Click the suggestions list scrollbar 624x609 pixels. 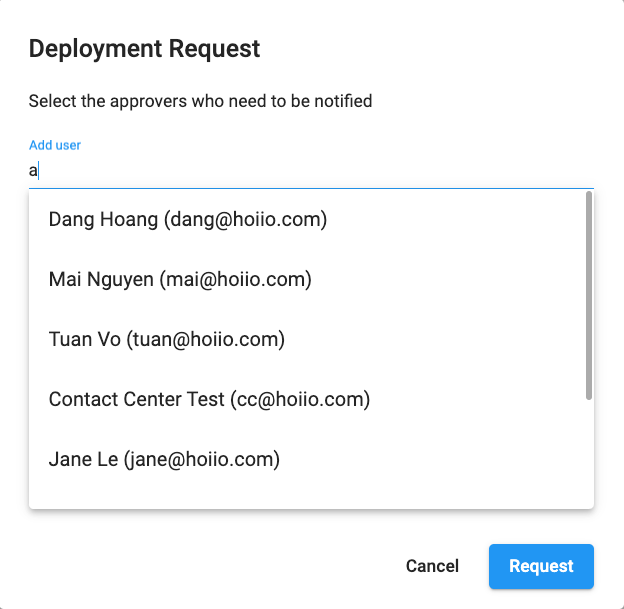(589, 295)
